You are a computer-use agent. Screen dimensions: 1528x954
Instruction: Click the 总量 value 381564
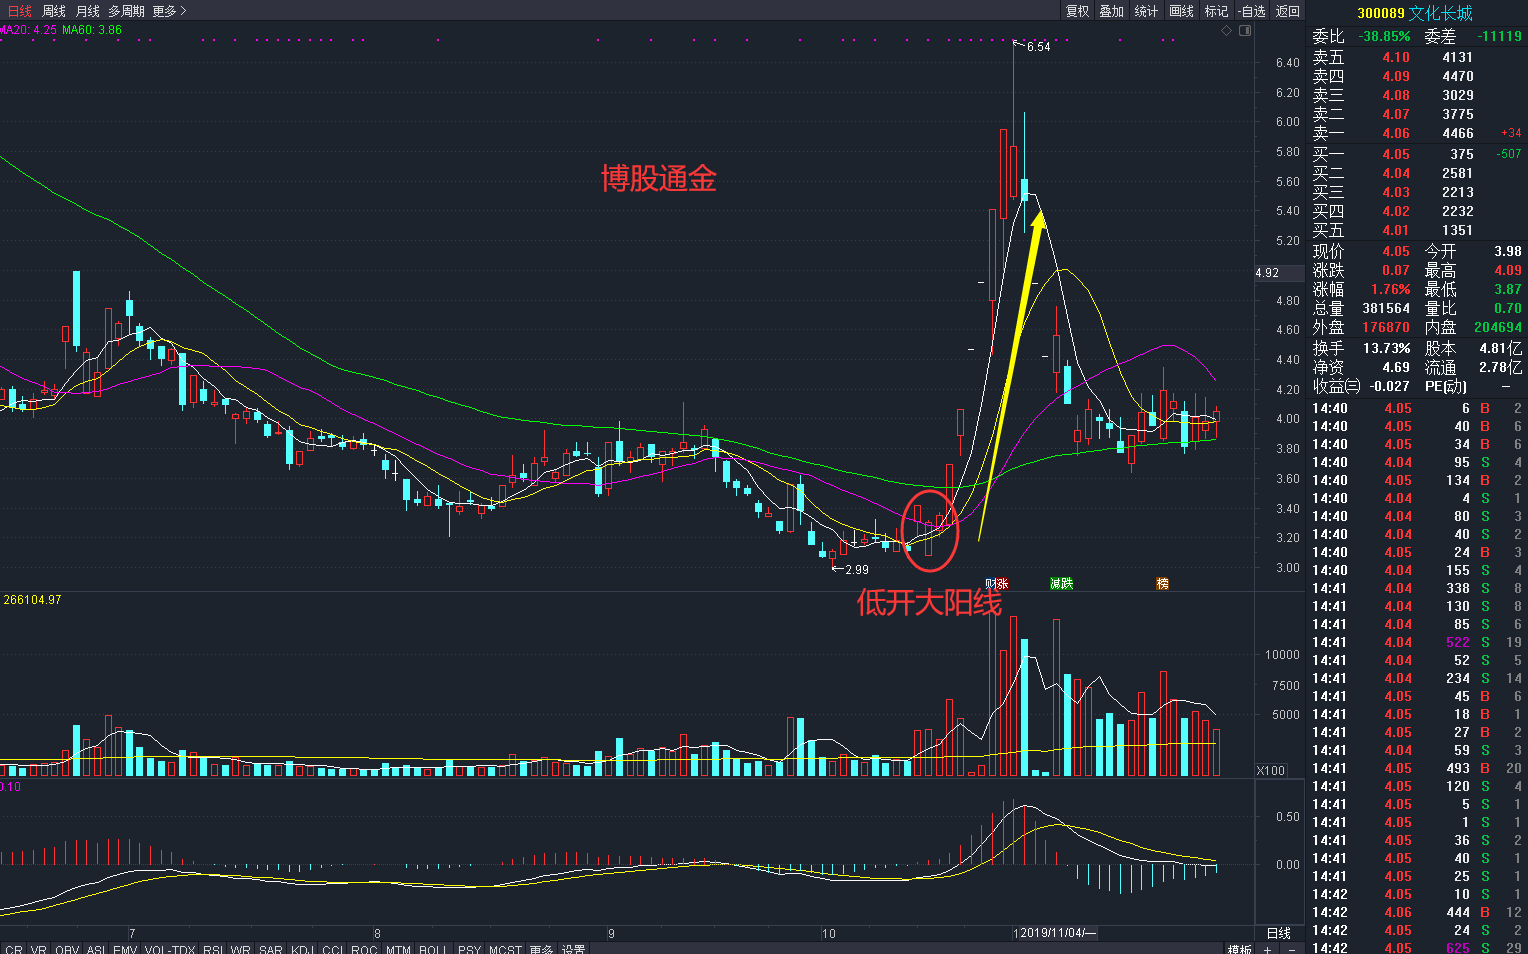[1386, 308]
